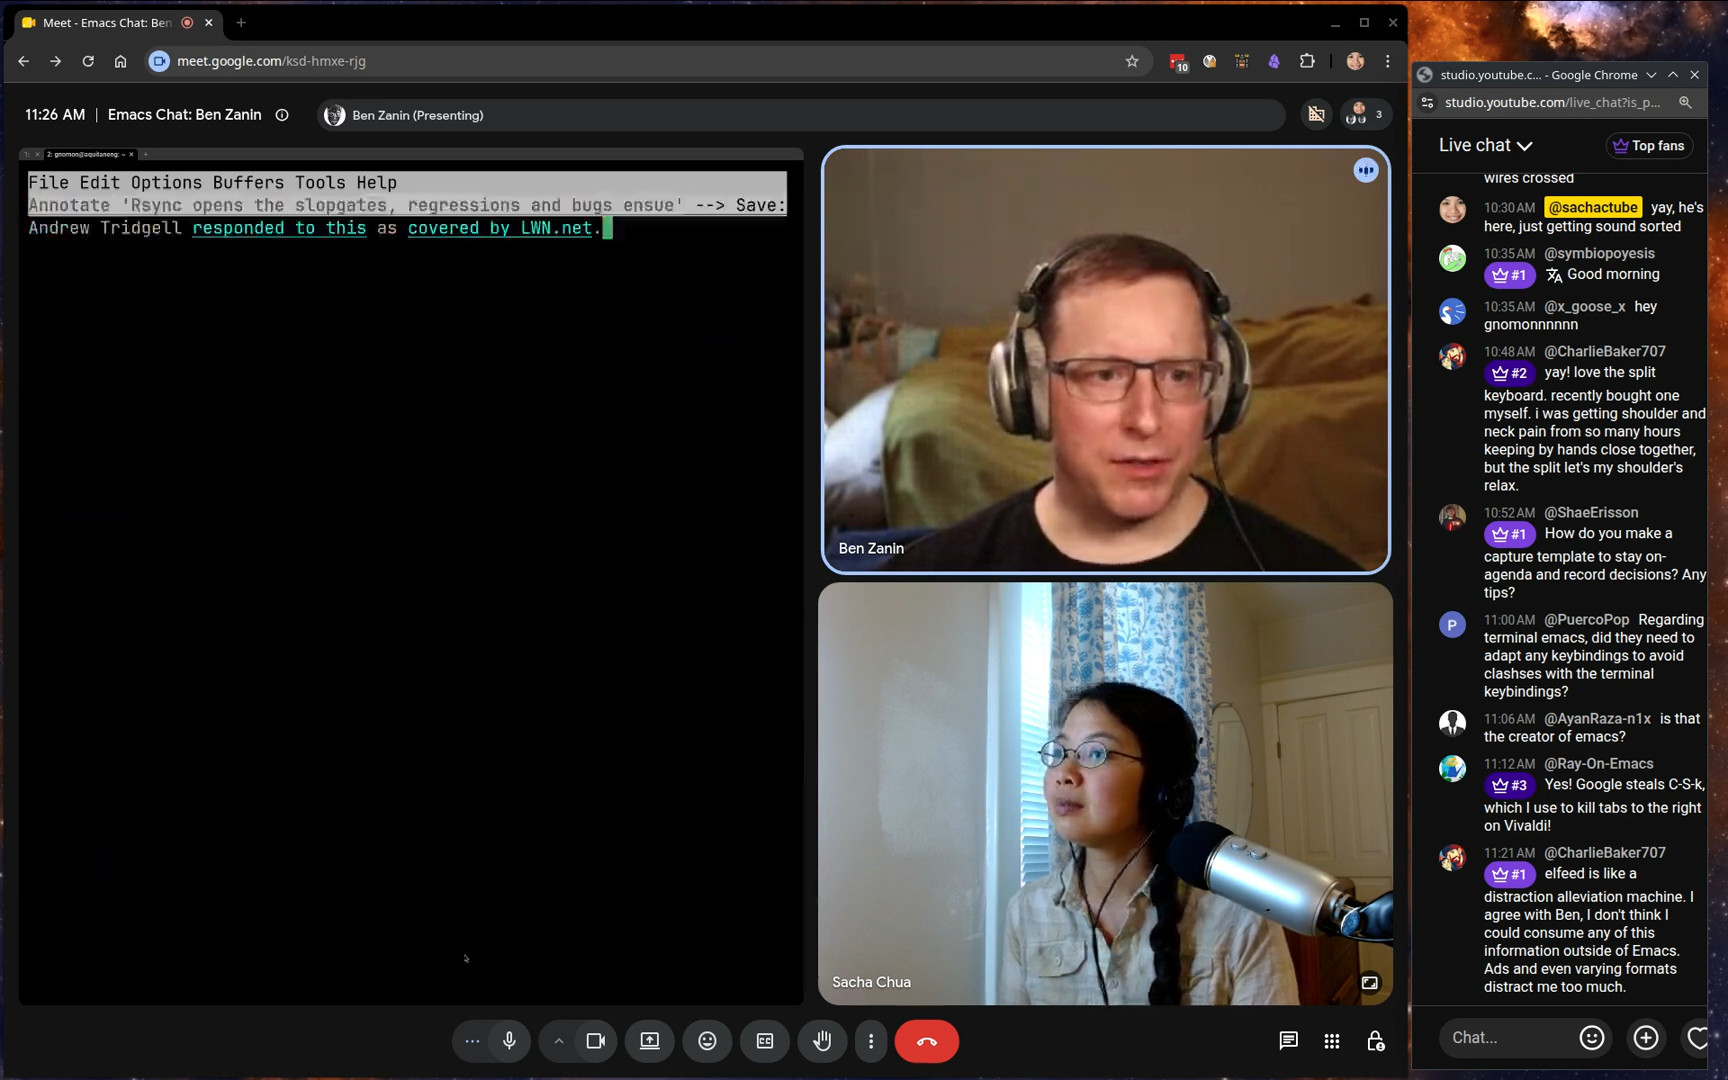1728x1080 pixels.
Task: Open Chrome three-dot menu
Action: point(1388,61)
